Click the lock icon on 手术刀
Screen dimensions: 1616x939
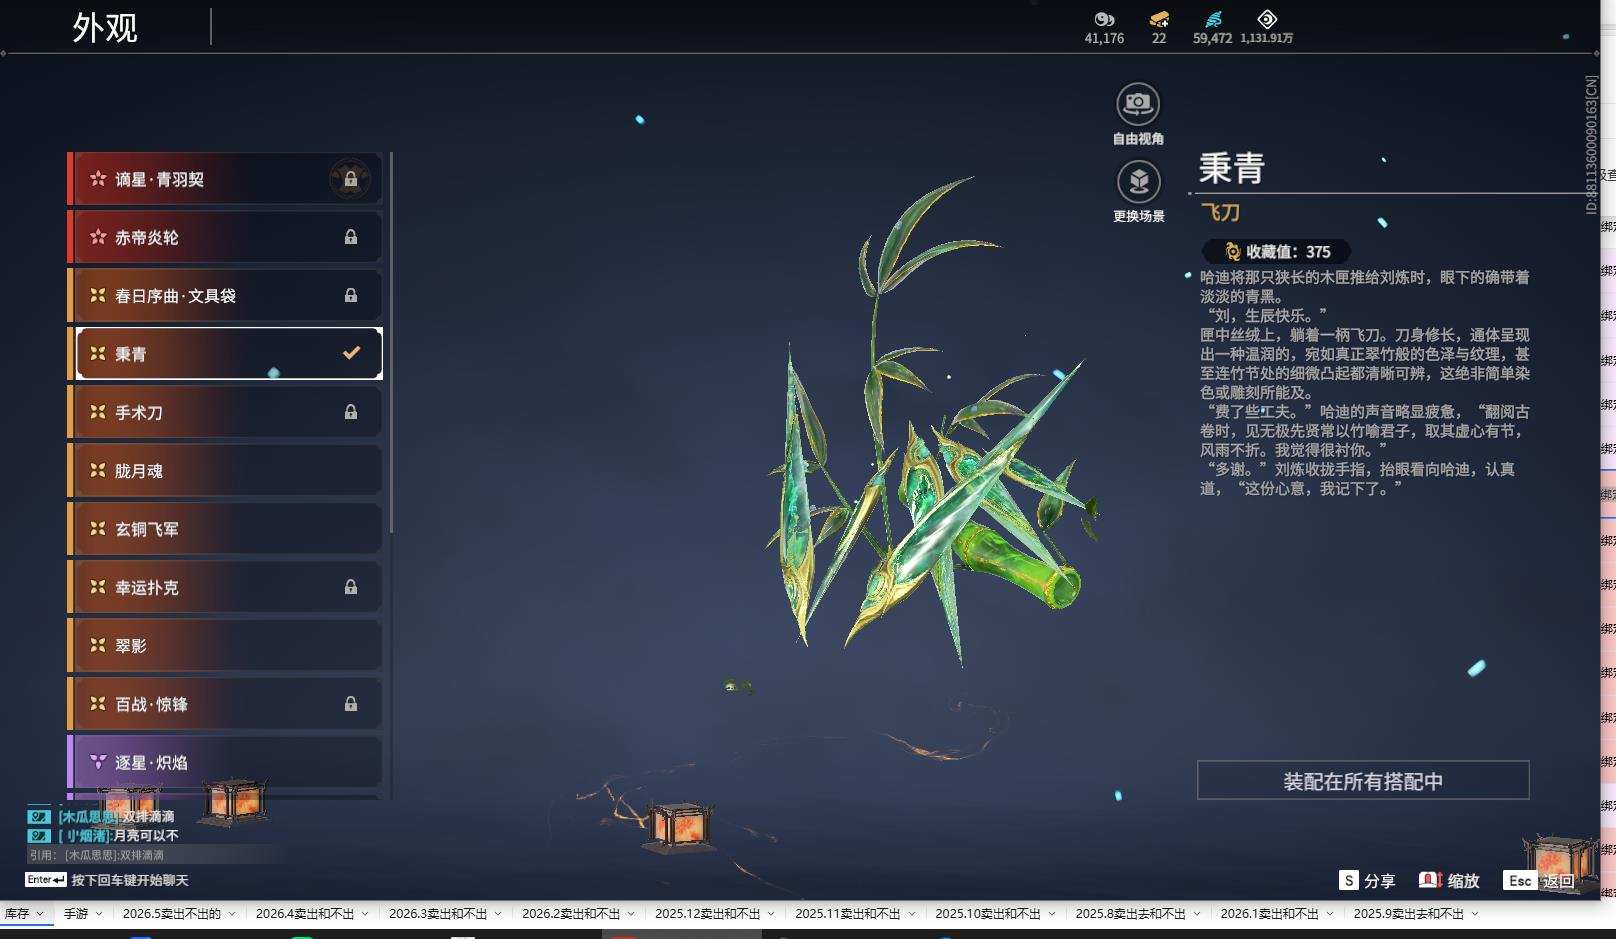[351, 412]
